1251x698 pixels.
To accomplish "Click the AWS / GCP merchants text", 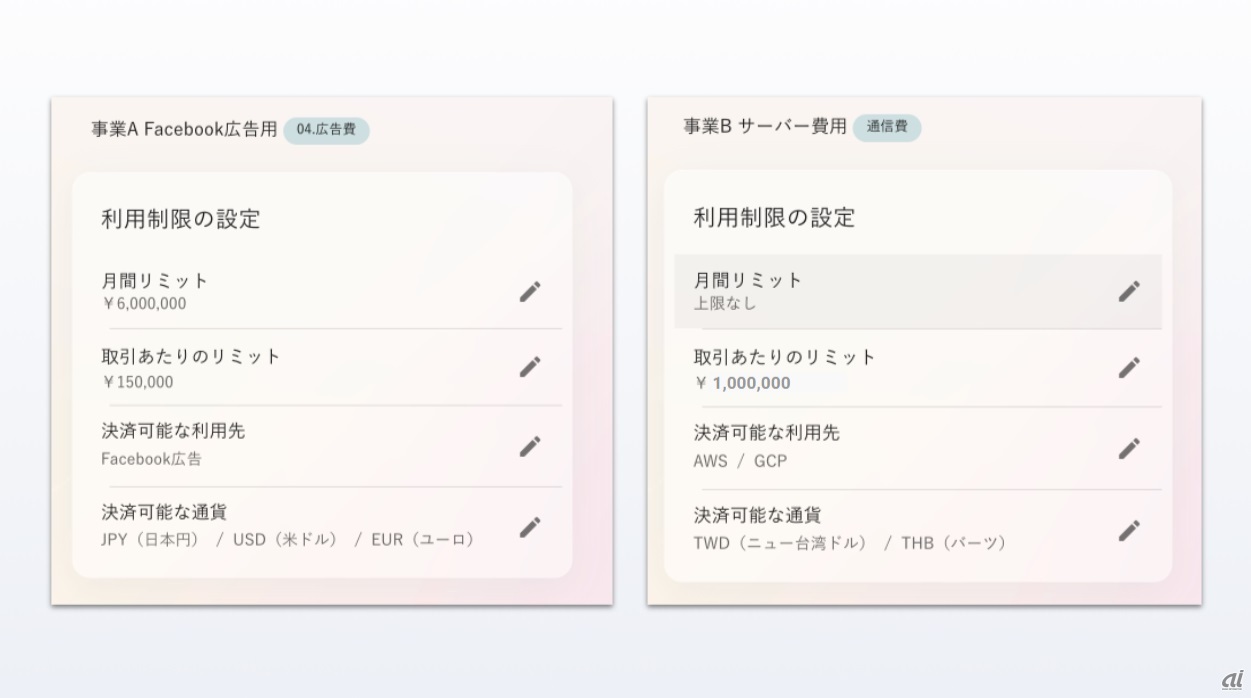I will pos(740,461).
